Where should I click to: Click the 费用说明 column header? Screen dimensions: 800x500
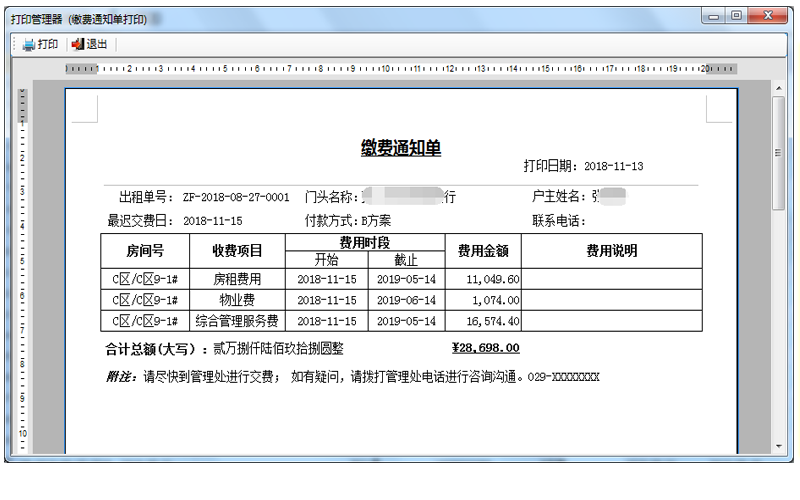(611, 251)
